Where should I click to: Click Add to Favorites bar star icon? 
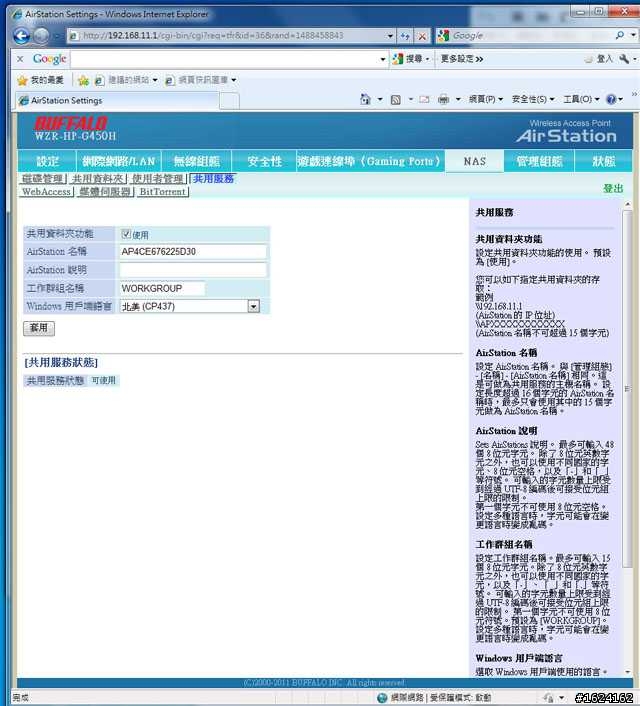point(83,80)
